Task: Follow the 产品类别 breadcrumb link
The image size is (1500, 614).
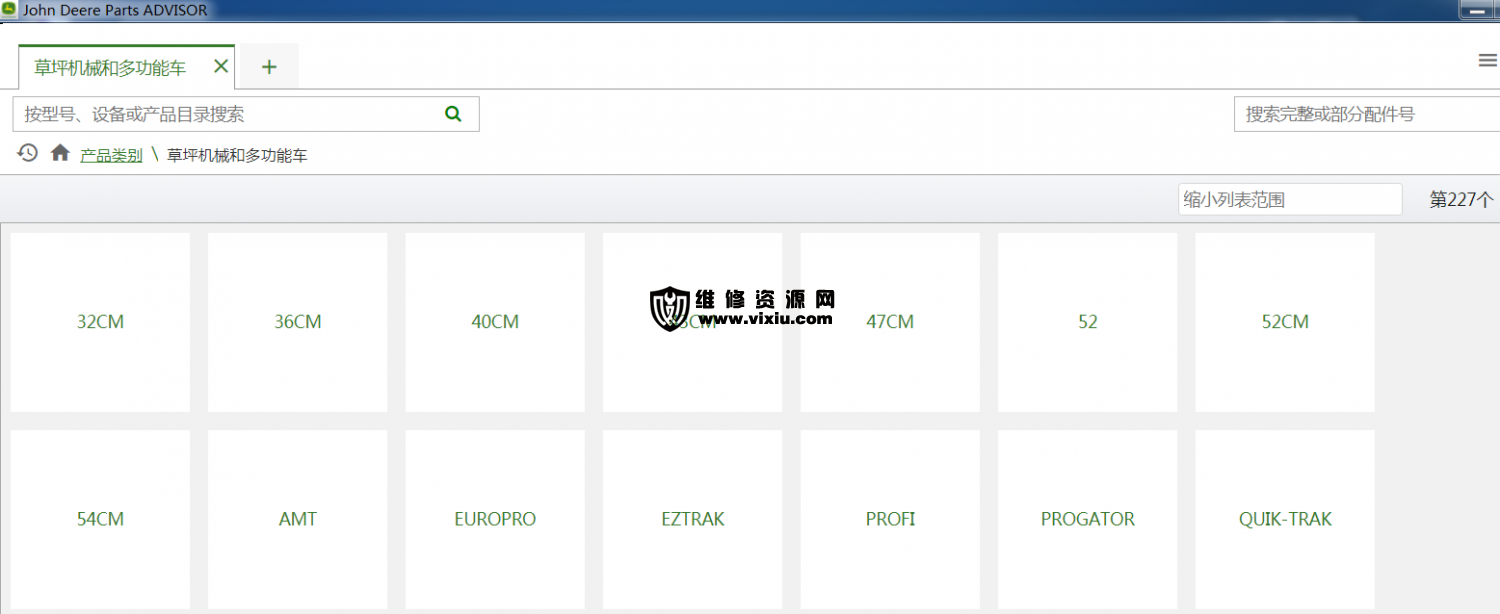Action: (x=111, y=155)
